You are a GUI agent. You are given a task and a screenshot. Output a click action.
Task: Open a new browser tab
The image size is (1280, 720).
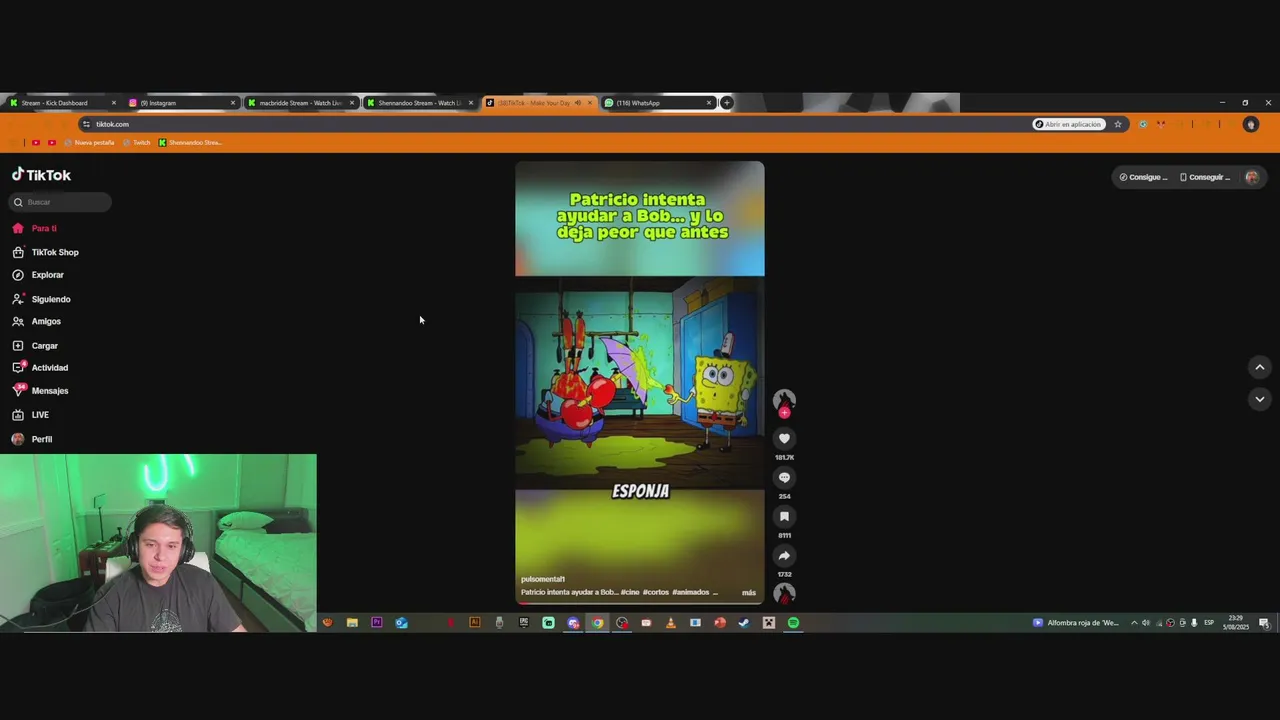727,103
